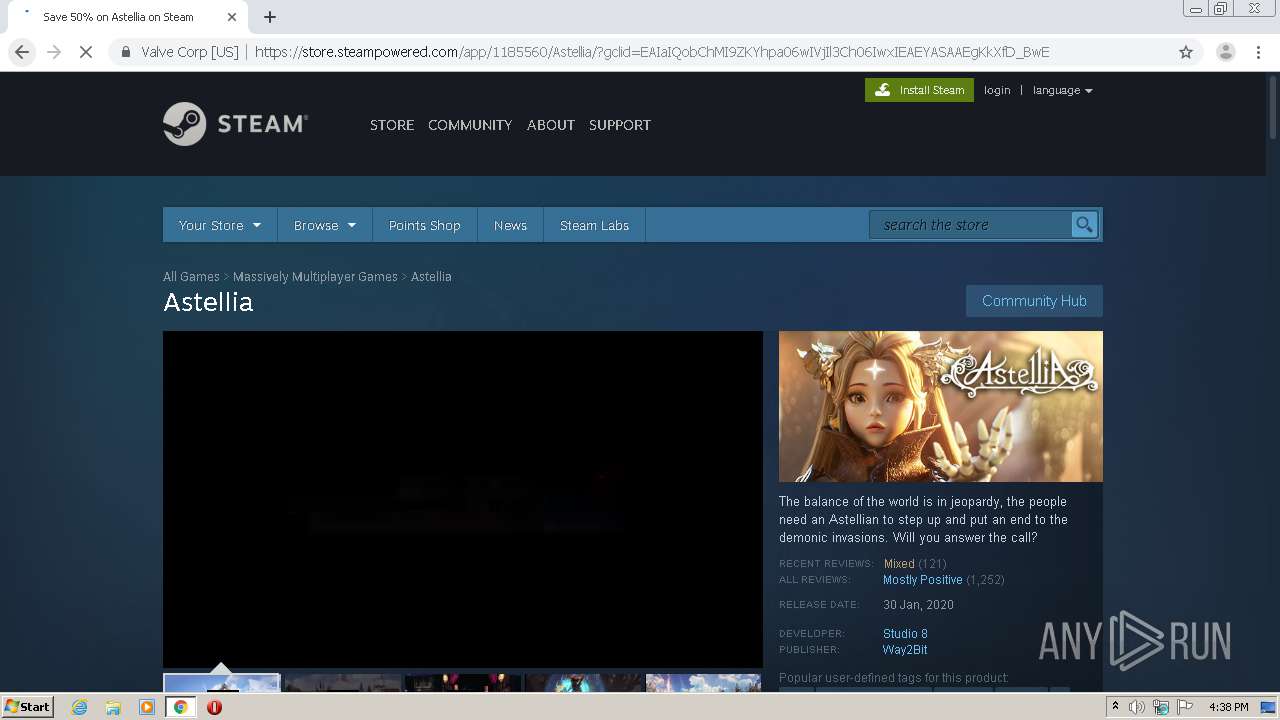Screen dimensions: 1280x720
Task: Stop page loading with the X button
Action: 86,52
